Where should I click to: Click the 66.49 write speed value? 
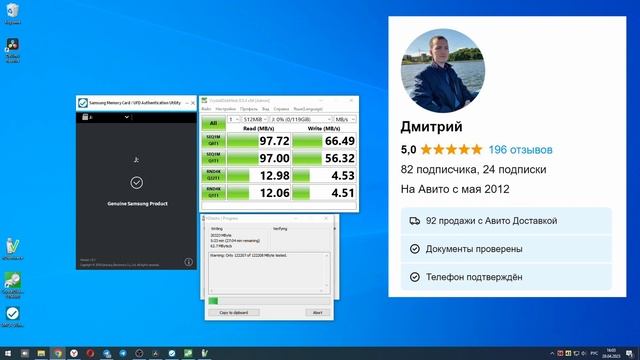point(340,141)
